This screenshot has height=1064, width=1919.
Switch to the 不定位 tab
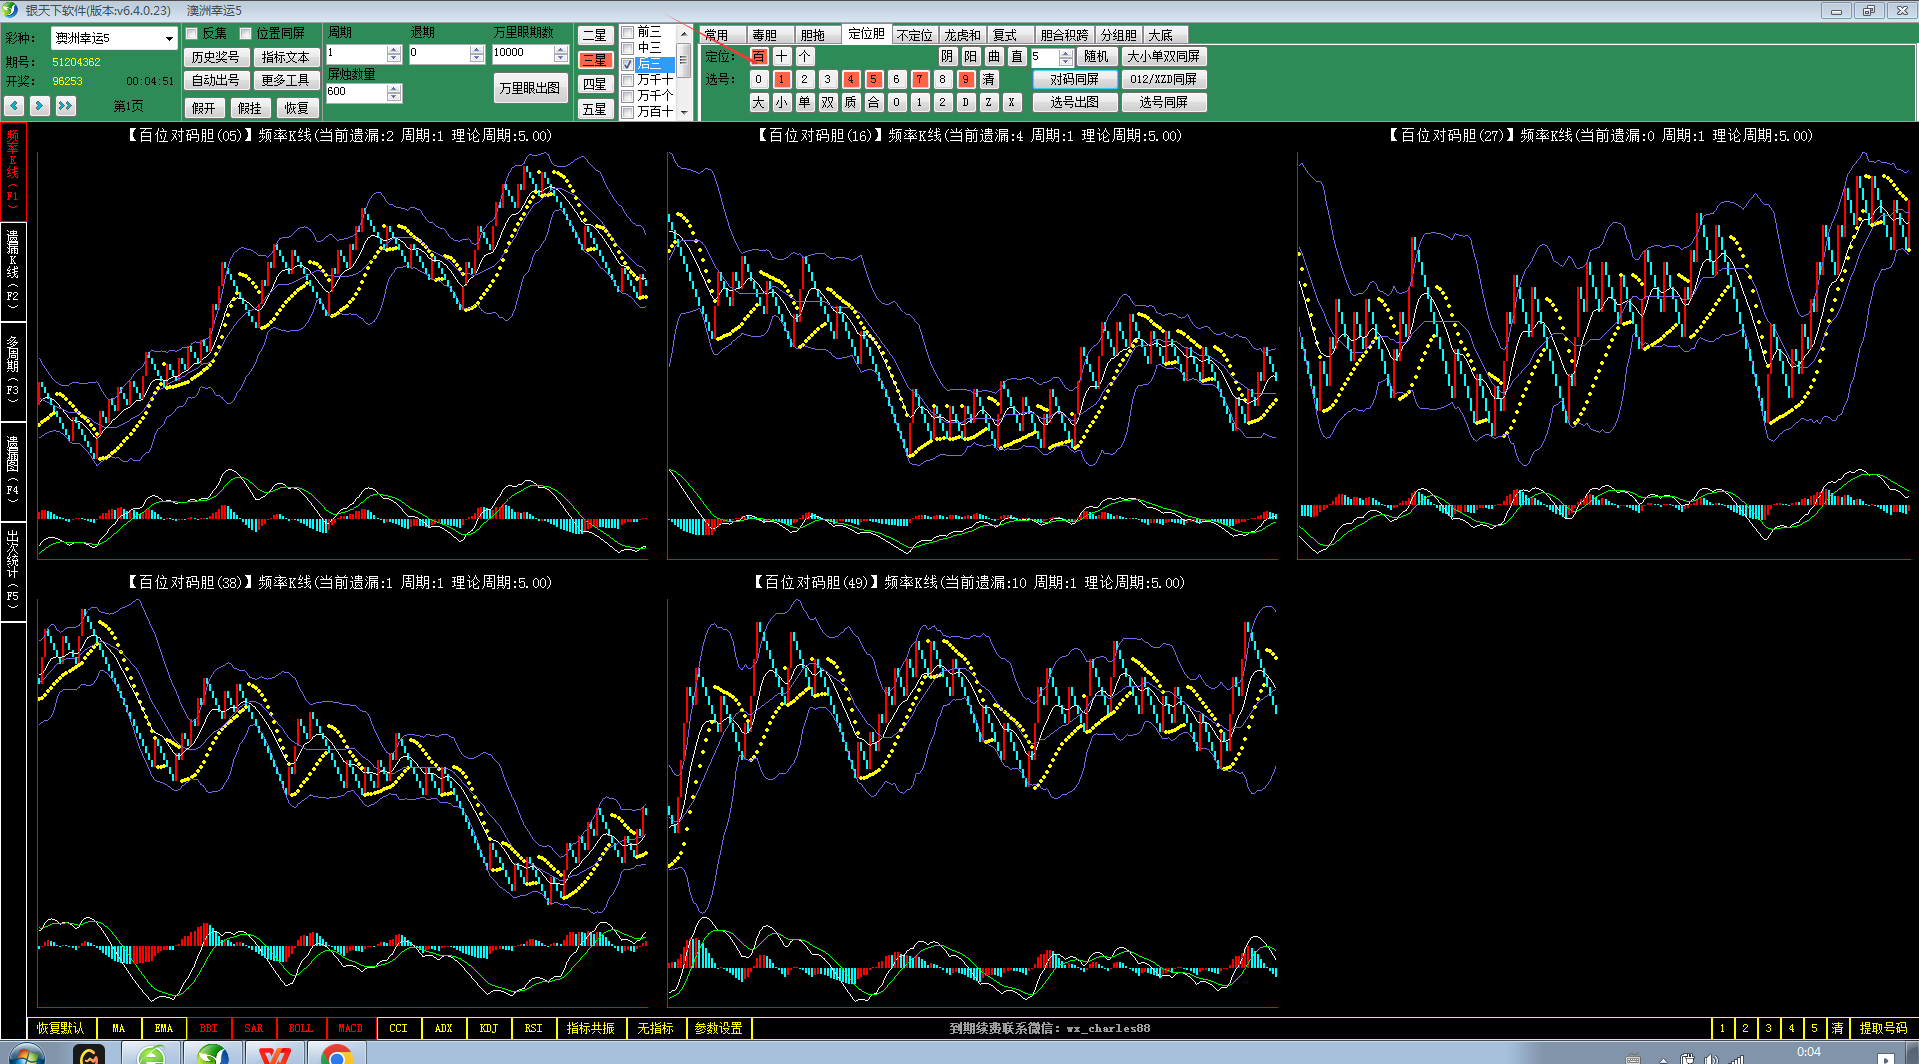coord(914,35)
